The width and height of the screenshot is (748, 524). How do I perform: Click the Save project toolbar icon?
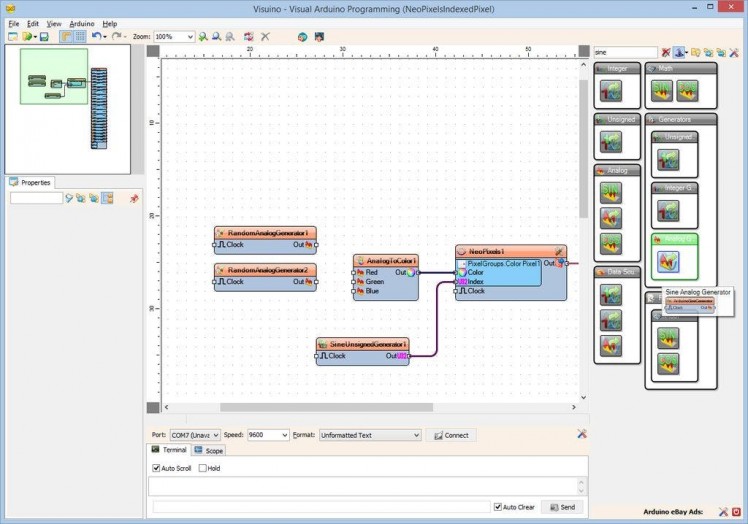[44, 37]
